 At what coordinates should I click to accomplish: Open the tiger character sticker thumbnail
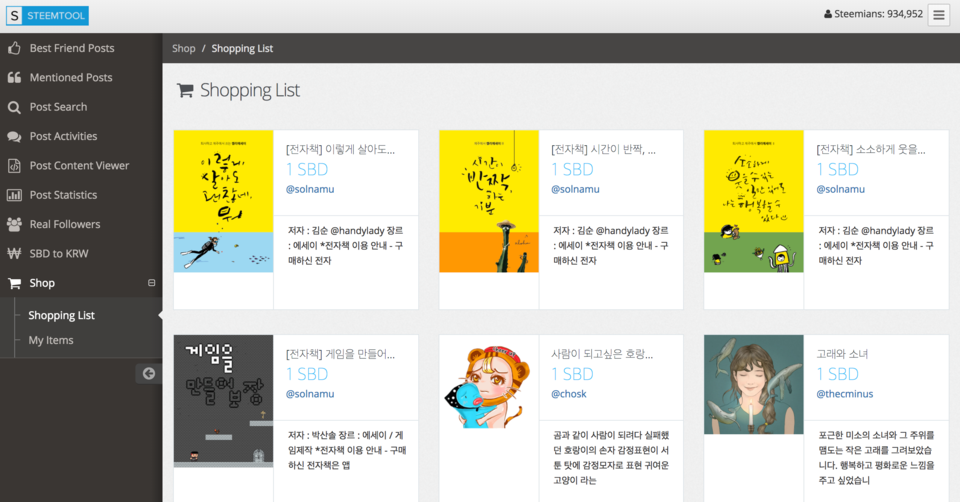(489, 387)
